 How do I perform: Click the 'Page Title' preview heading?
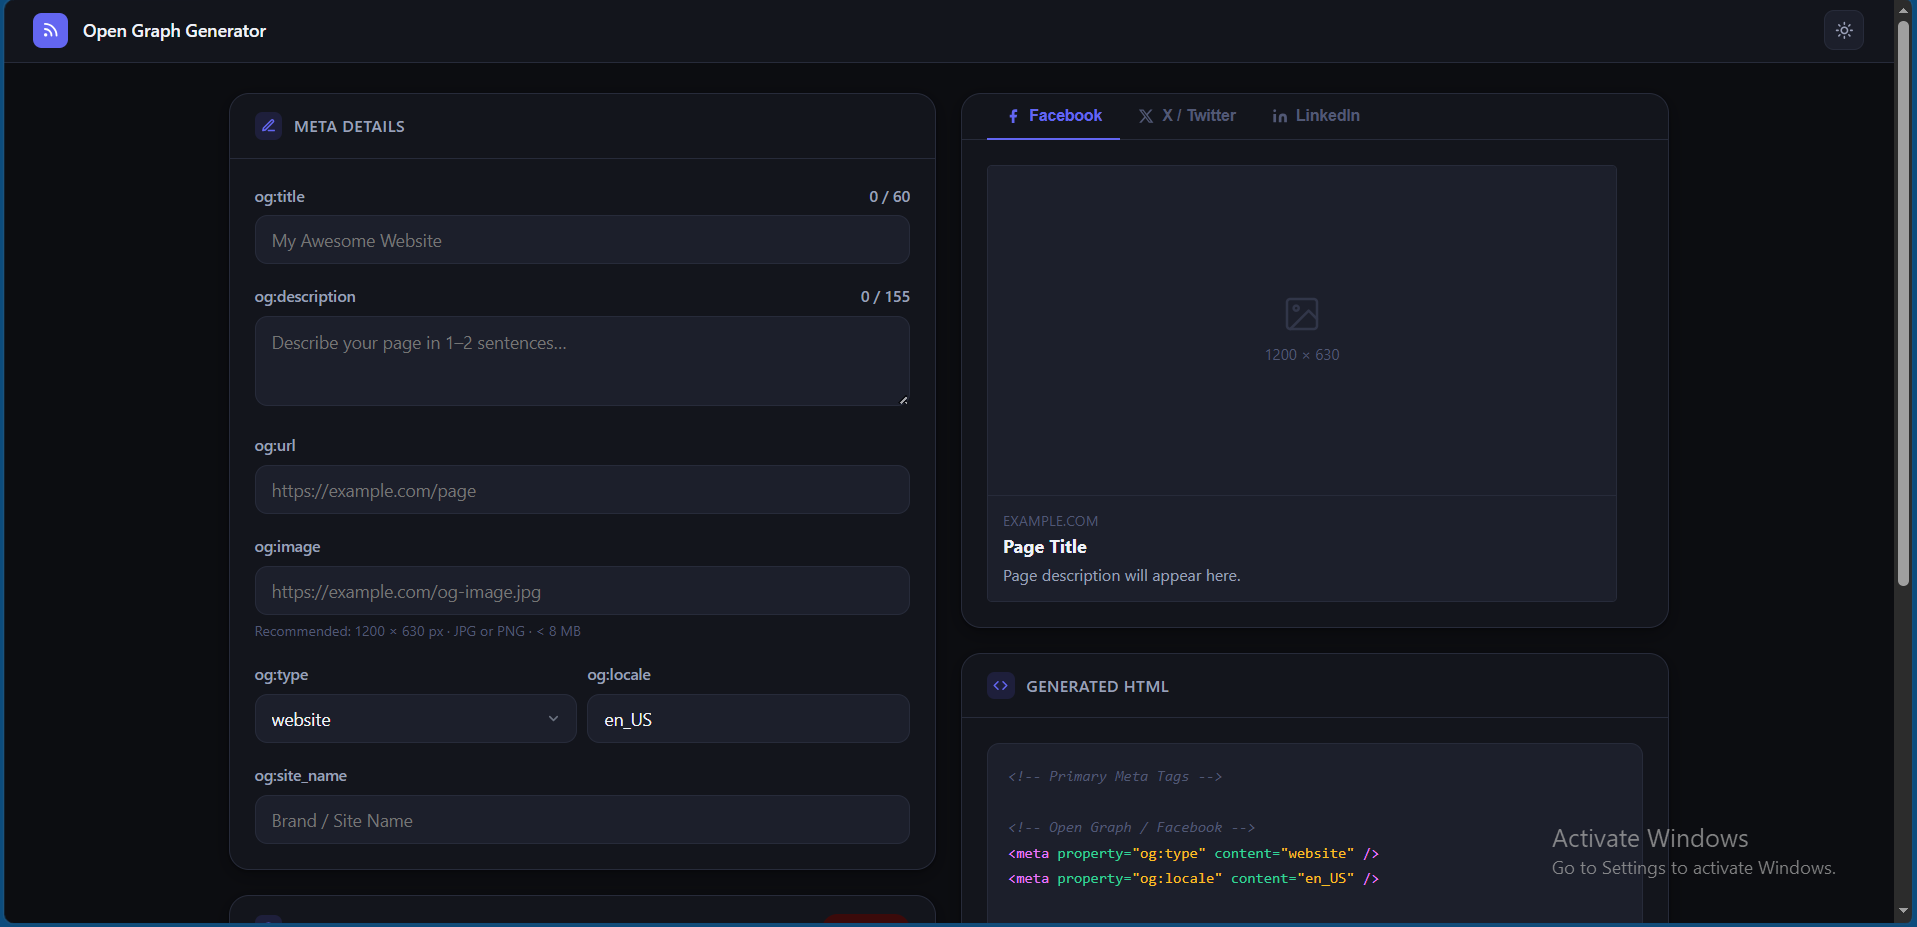pyautogui.click(x=1045, y=547)
